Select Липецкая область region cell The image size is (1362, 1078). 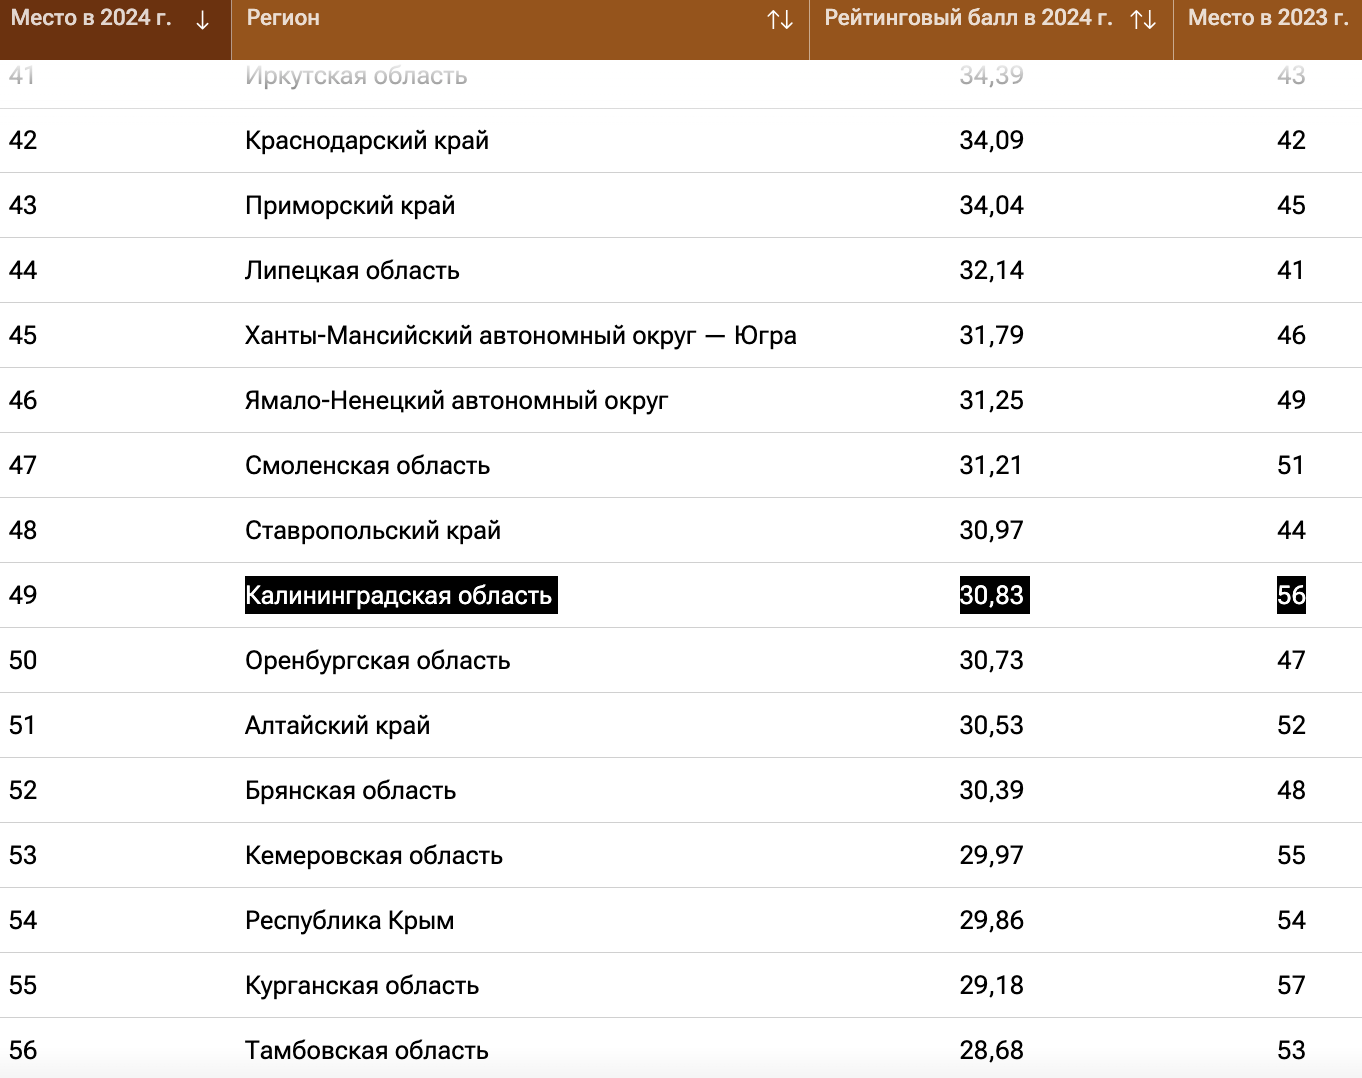(x=352, y=270)
